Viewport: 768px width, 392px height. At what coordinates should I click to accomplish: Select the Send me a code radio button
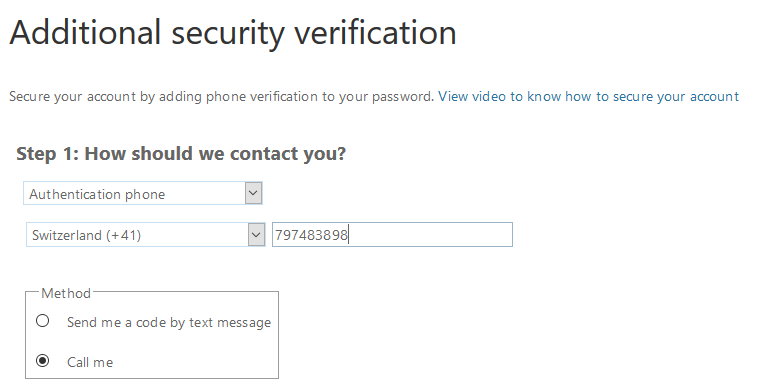click(43, 321)
